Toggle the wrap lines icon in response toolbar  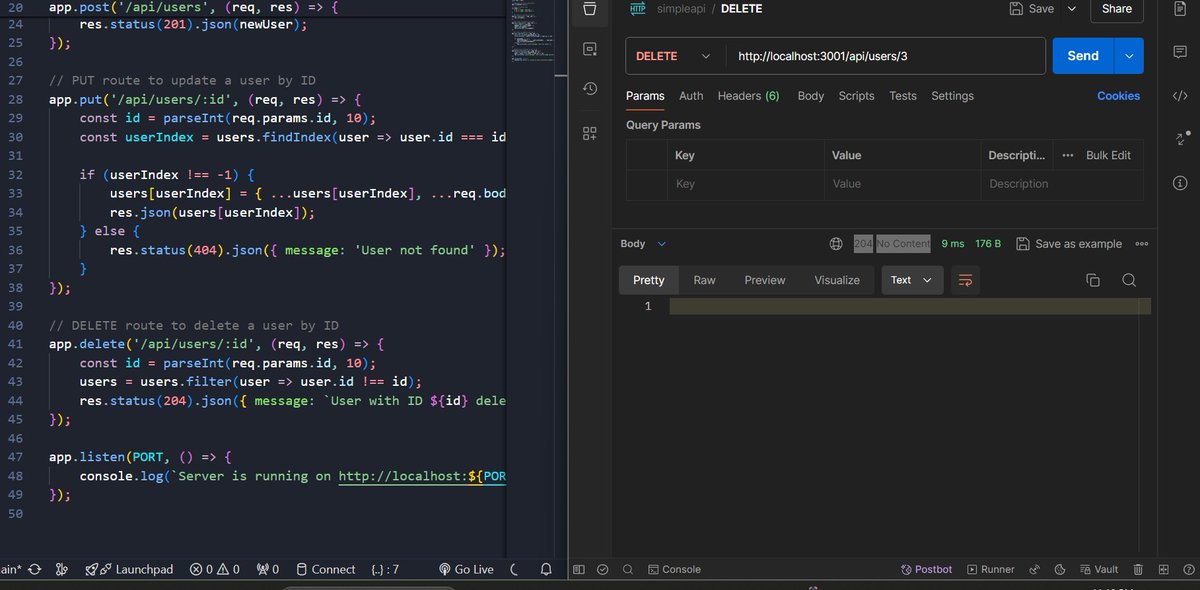(965, 280)
